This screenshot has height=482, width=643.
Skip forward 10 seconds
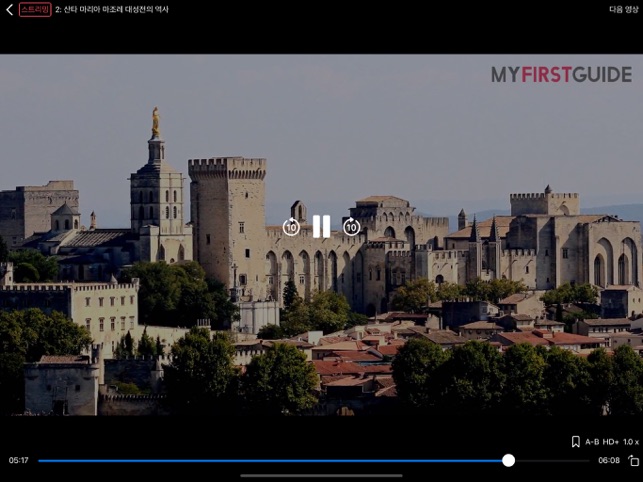[351, 226]
